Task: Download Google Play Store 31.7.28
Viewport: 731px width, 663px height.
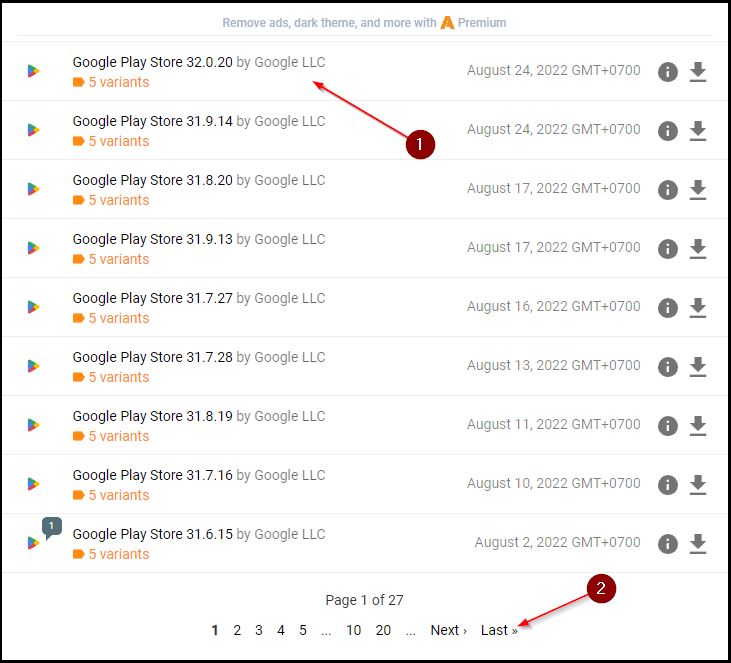Action: tap(697, 366)
